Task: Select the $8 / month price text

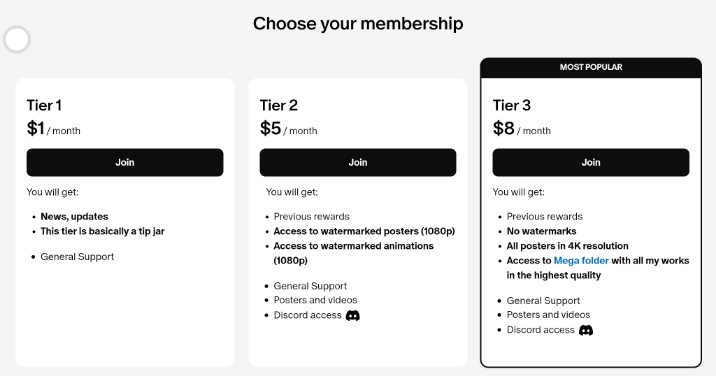Action: (x=521, y=128)
